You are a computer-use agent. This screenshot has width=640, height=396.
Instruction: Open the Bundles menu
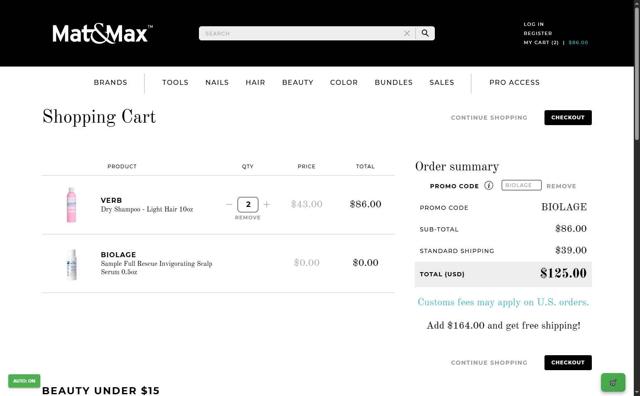393,82
